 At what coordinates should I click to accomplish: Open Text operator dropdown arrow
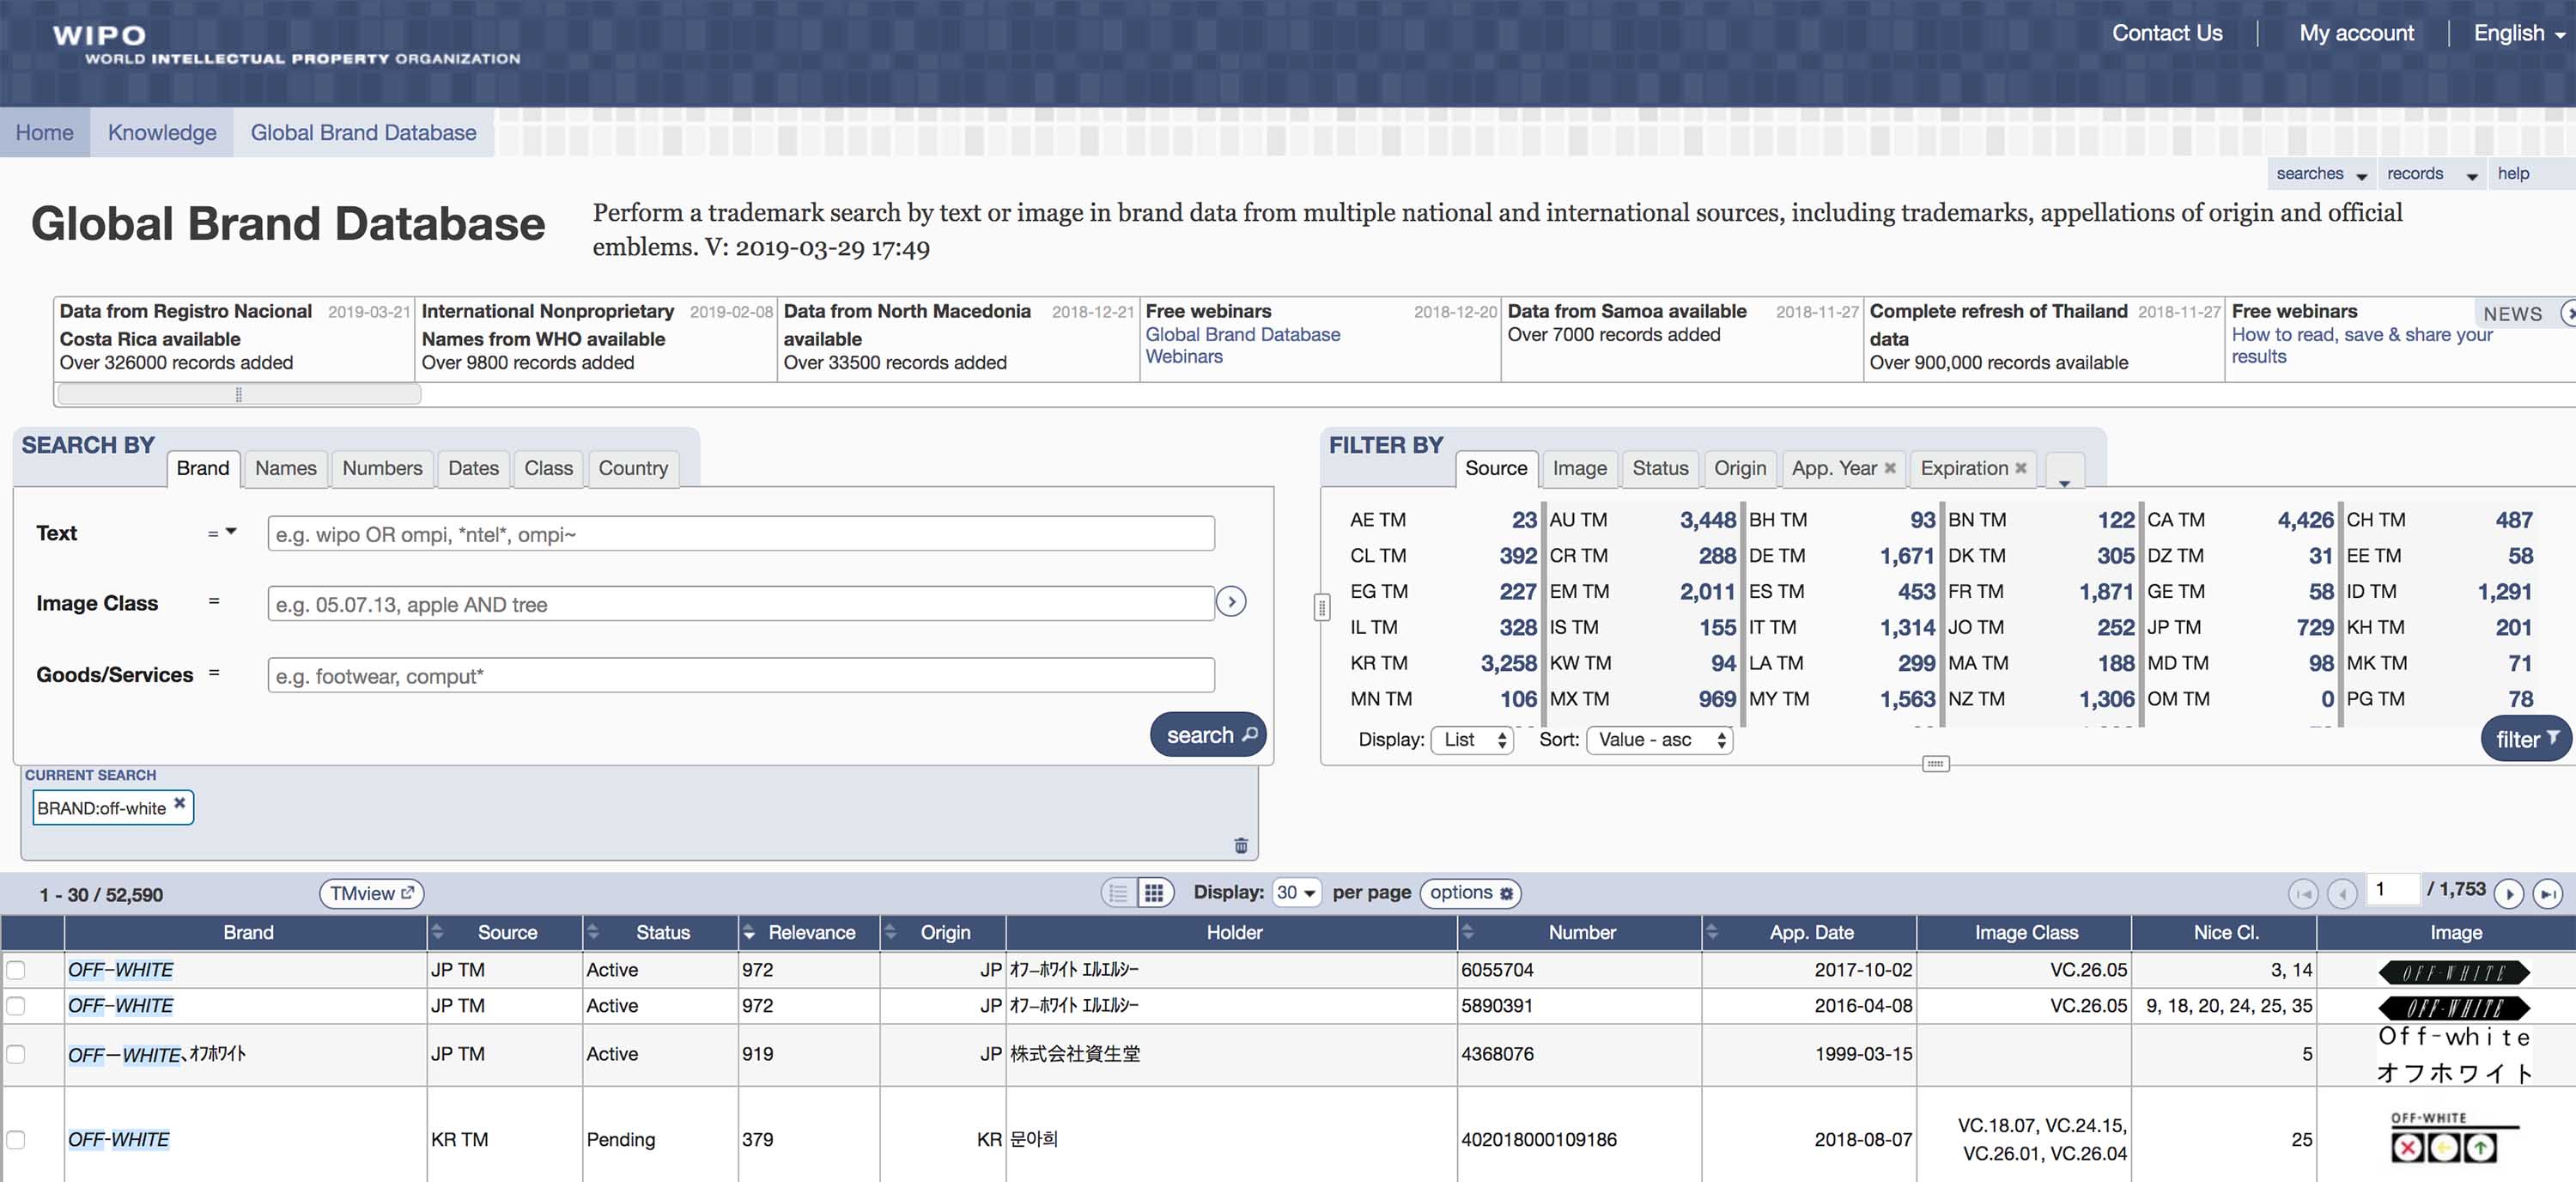point(231,532)
